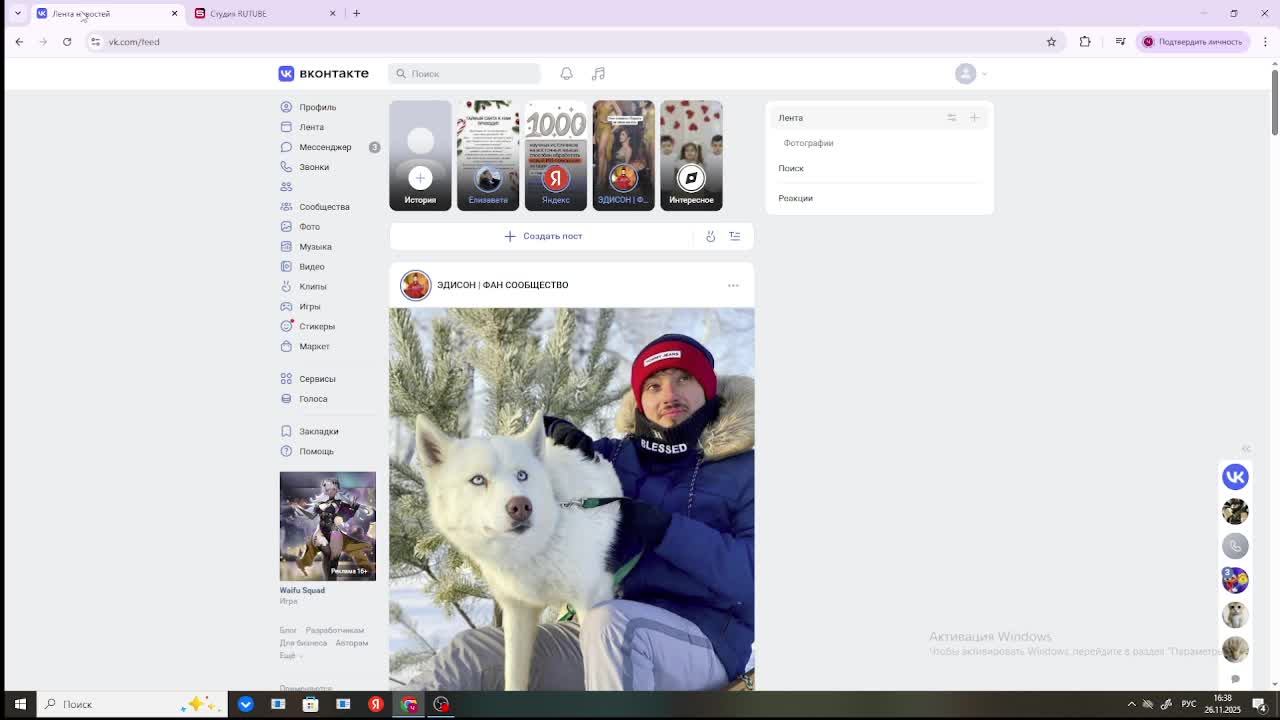
Task: Click the clip icon beside Создать пост
Action: click(x=710, y=237)
